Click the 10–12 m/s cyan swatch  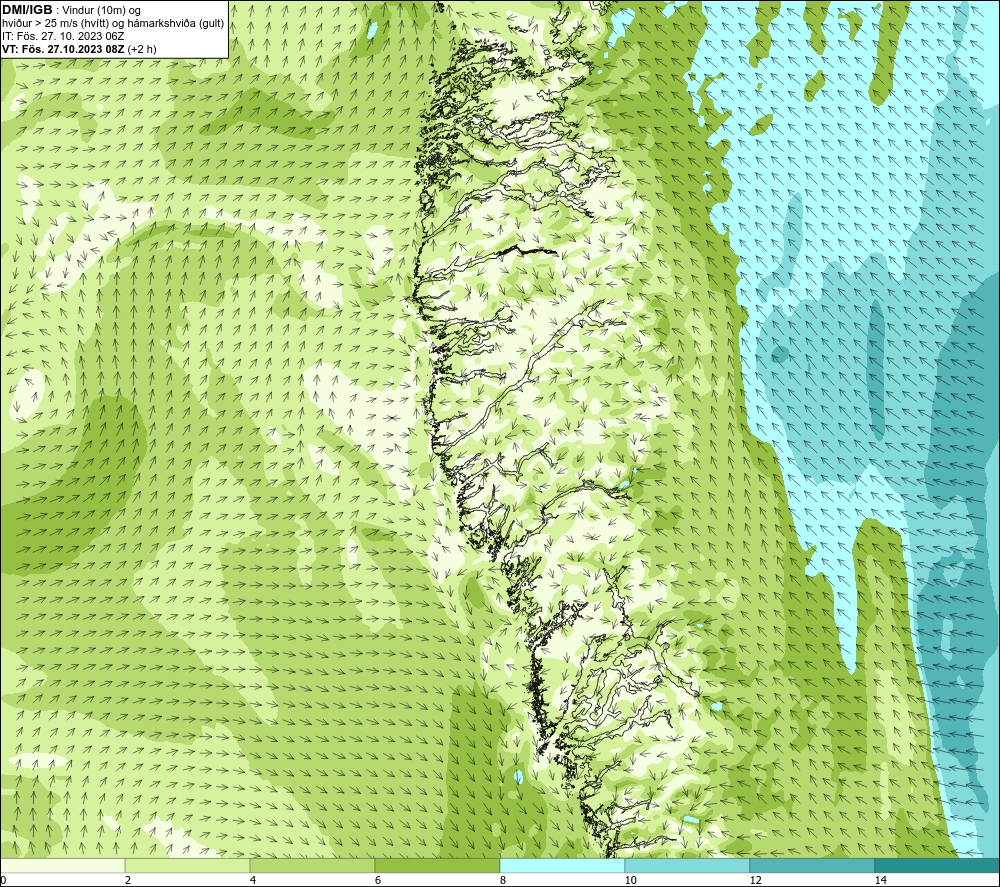(688, 866)
